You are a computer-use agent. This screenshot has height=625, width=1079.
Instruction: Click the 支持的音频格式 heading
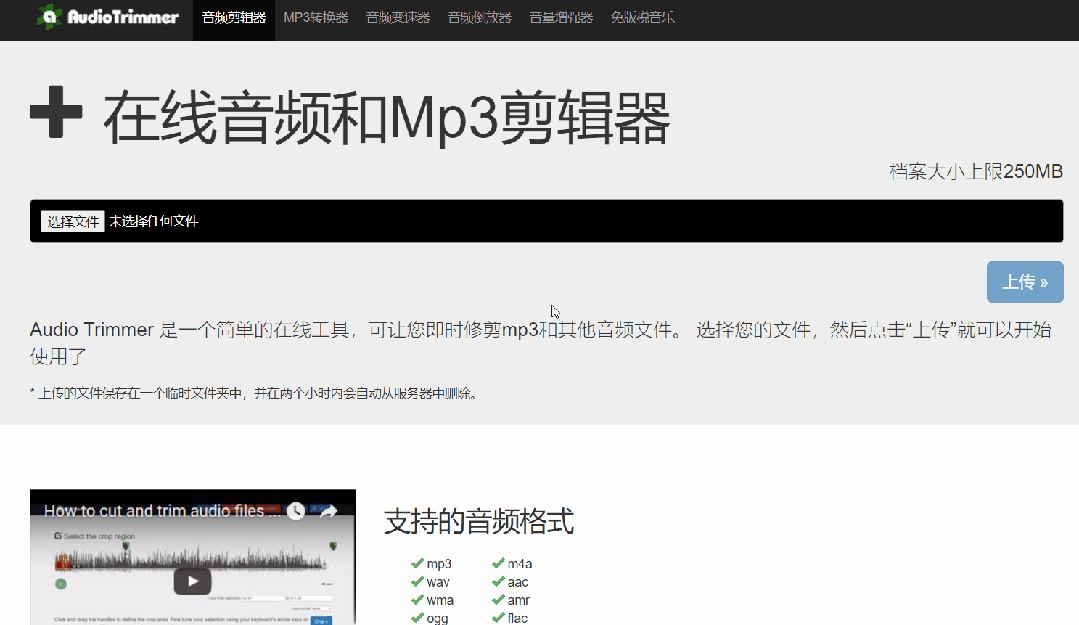pos(479,521)
